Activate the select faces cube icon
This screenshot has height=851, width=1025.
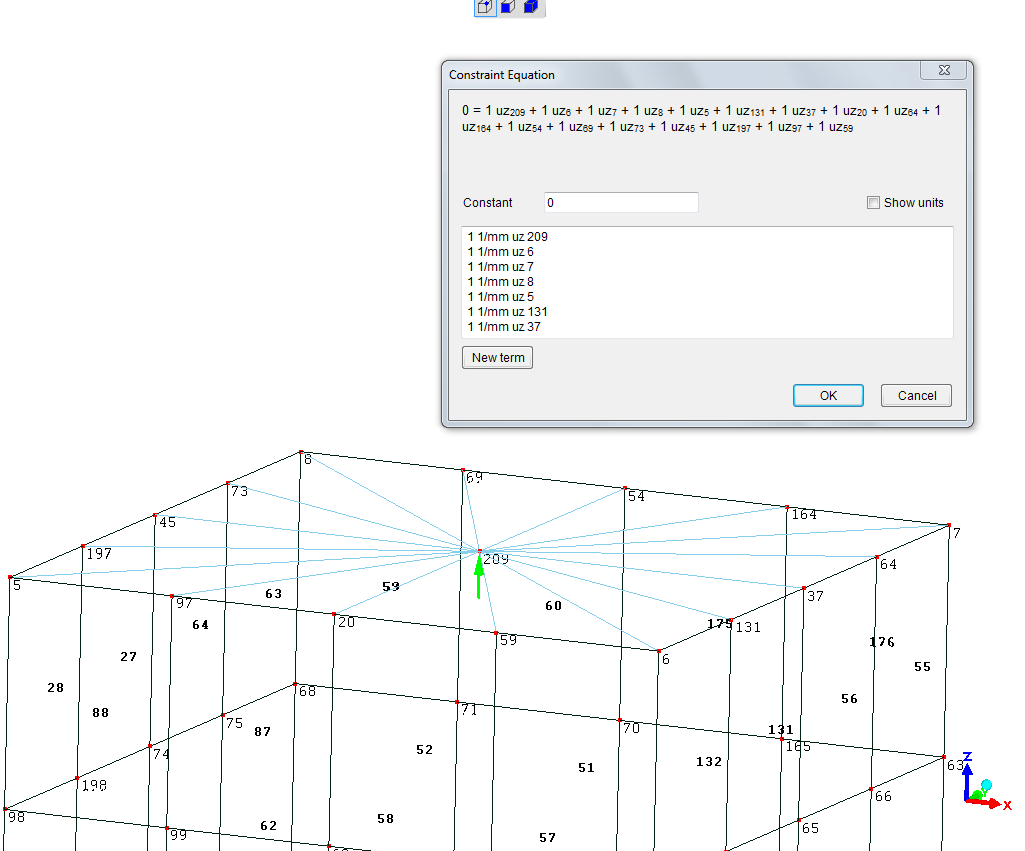508,7
